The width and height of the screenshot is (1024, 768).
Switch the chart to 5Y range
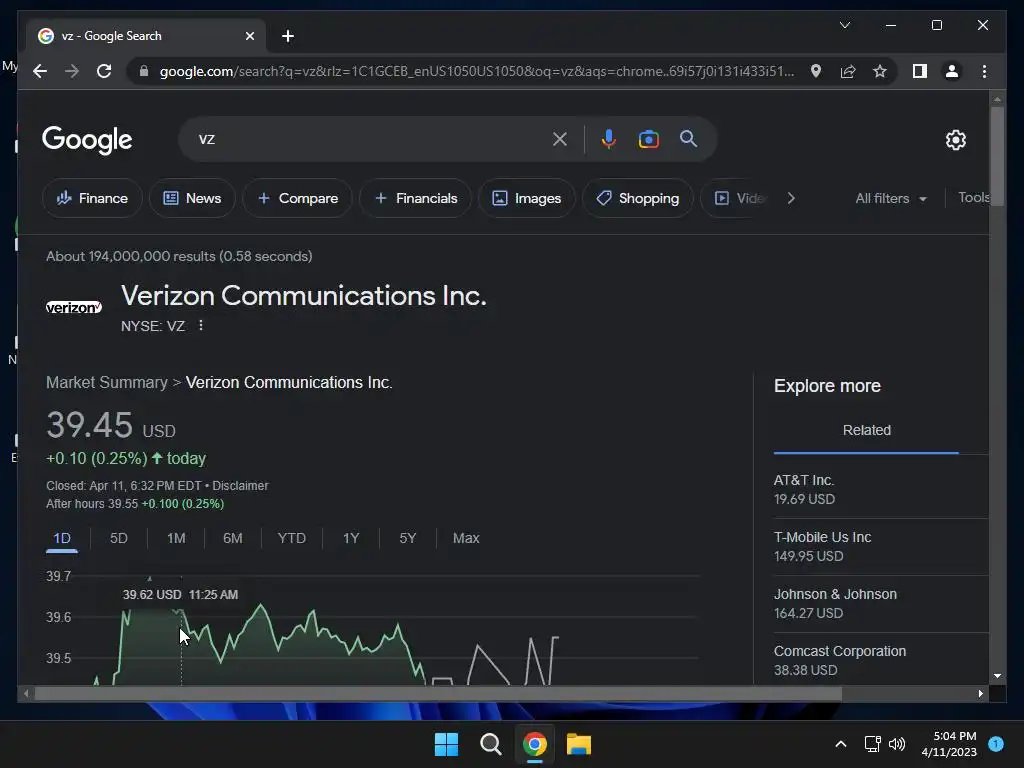[408, 538]
